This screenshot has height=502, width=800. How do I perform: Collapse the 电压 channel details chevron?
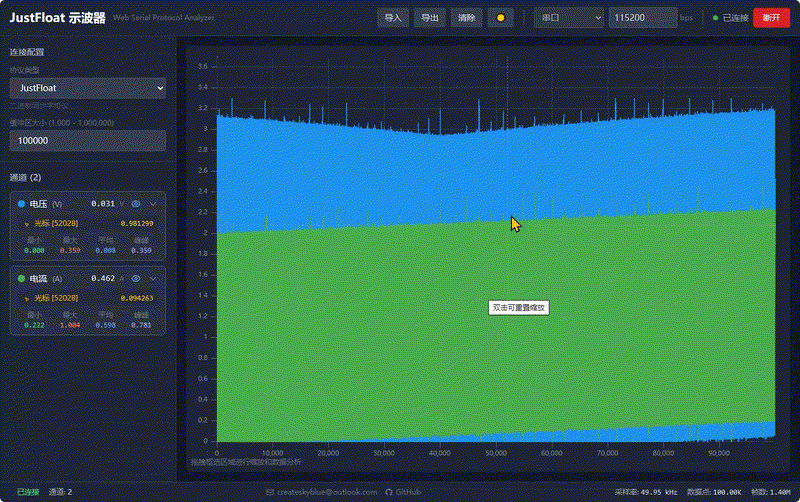click(153, 203)
